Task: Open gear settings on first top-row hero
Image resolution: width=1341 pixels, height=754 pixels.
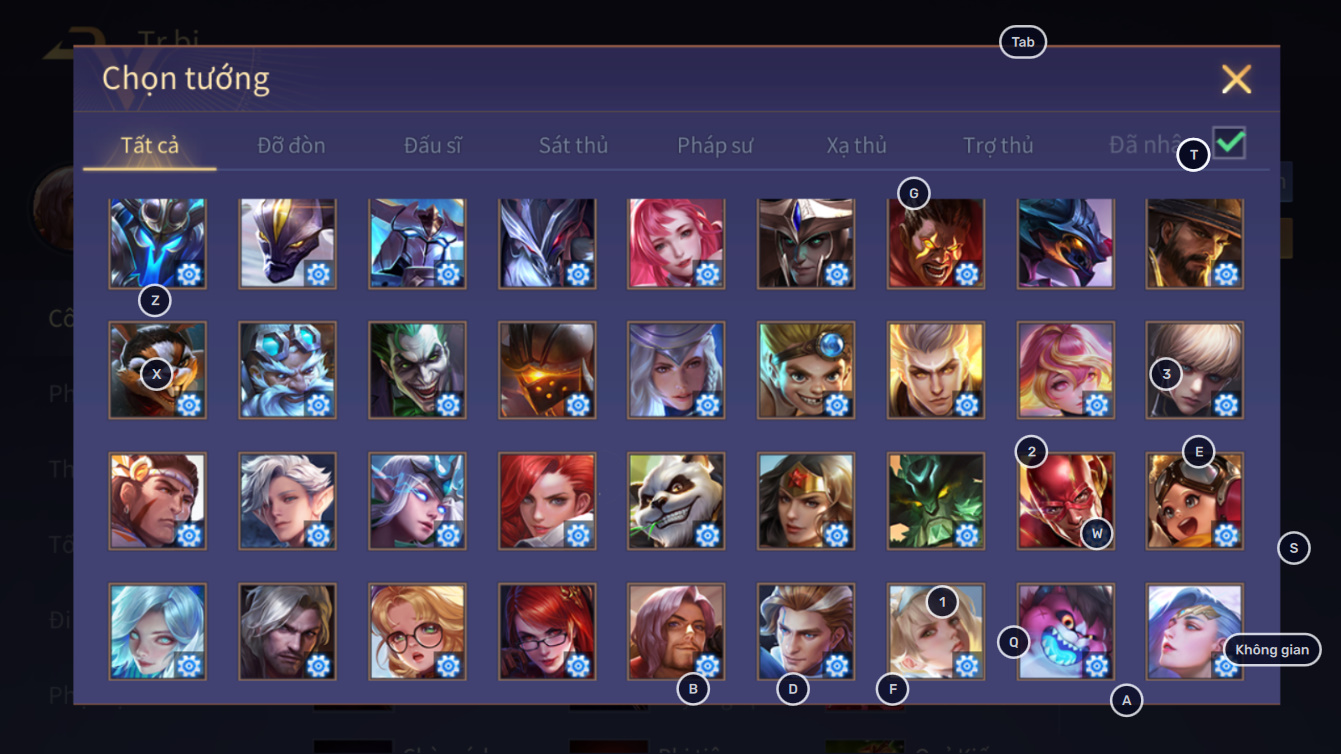Action: click(189, 274)
